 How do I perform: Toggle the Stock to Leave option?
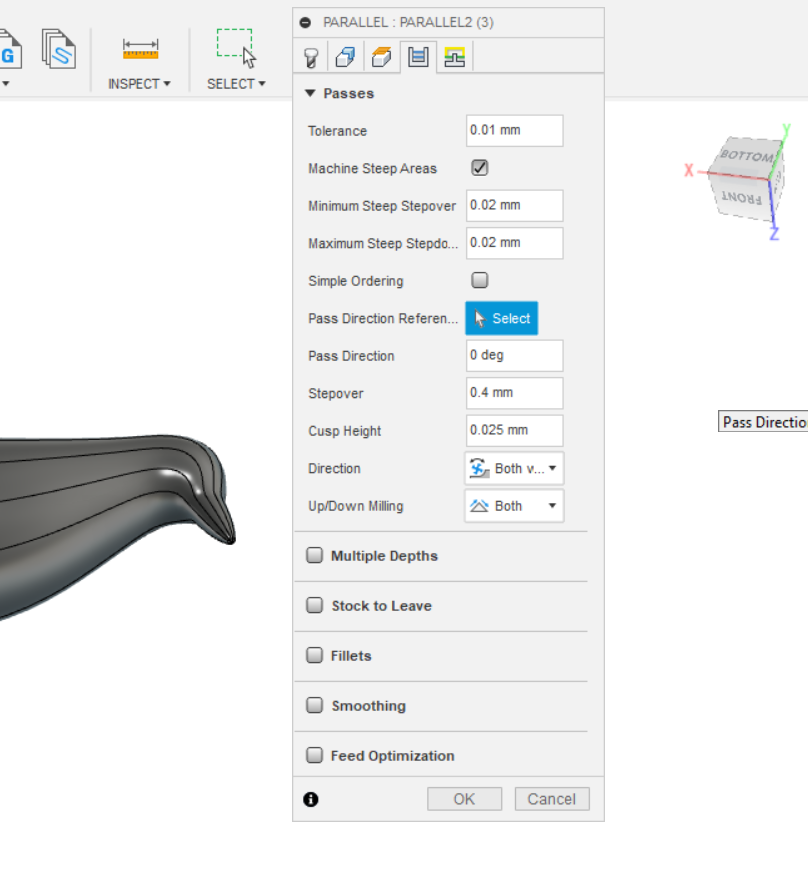click(315, 605)
